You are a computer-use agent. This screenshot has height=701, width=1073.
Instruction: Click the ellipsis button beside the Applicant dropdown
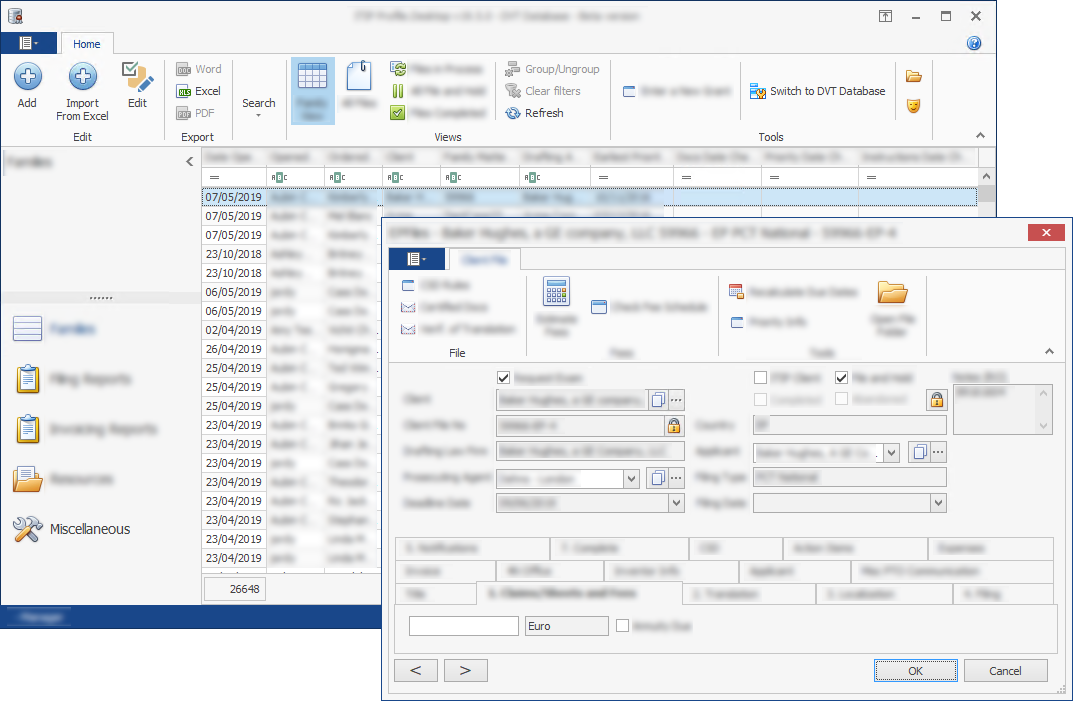coord(938,452)
